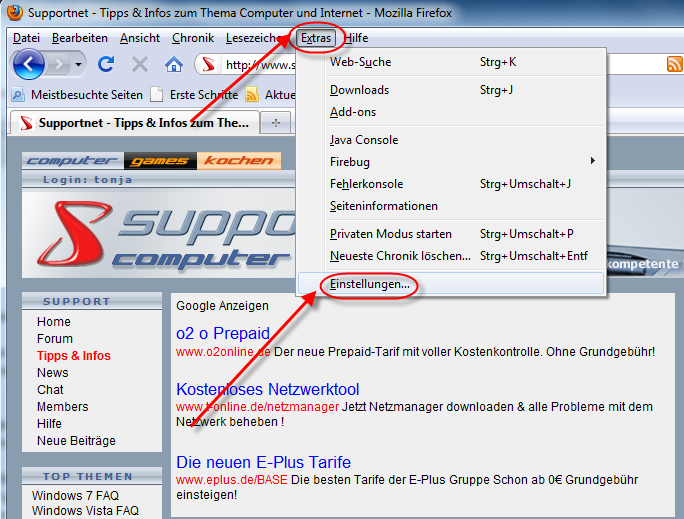Open the Hilfe menu

356,38
